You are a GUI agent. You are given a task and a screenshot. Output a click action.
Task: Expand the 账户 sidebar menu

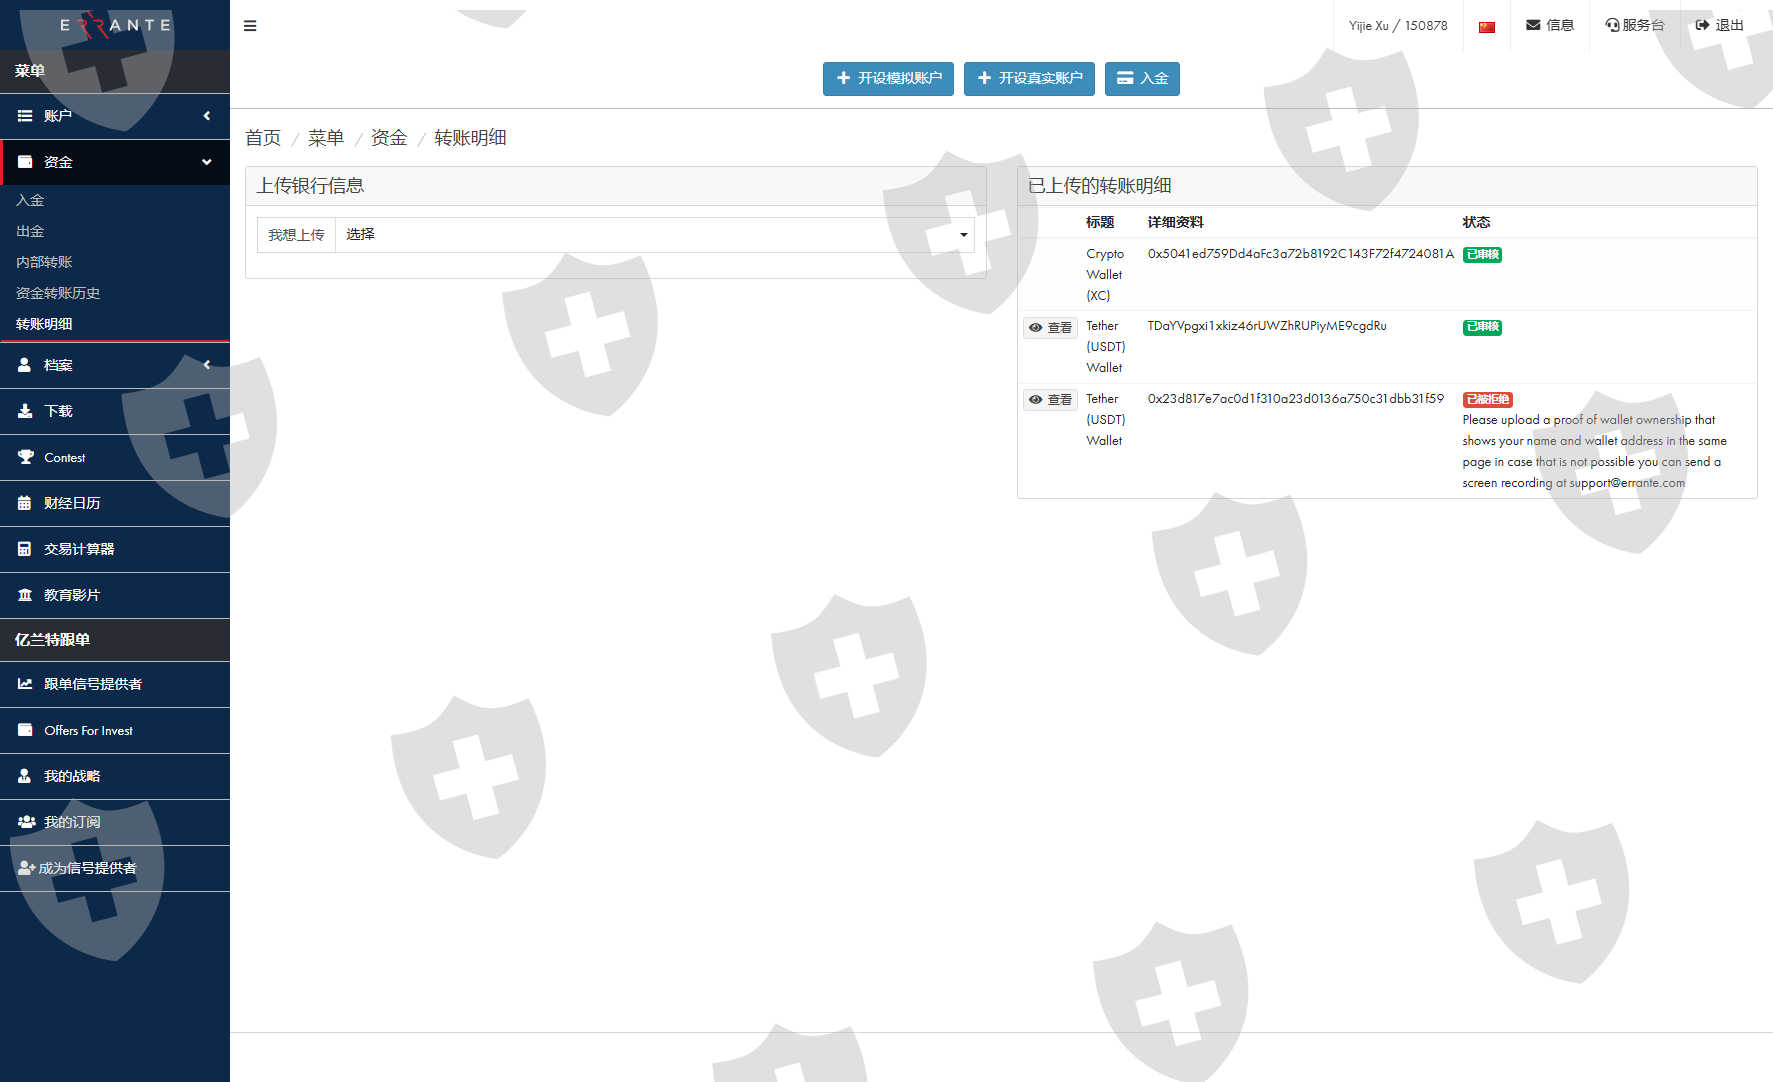tap(115, 116)
